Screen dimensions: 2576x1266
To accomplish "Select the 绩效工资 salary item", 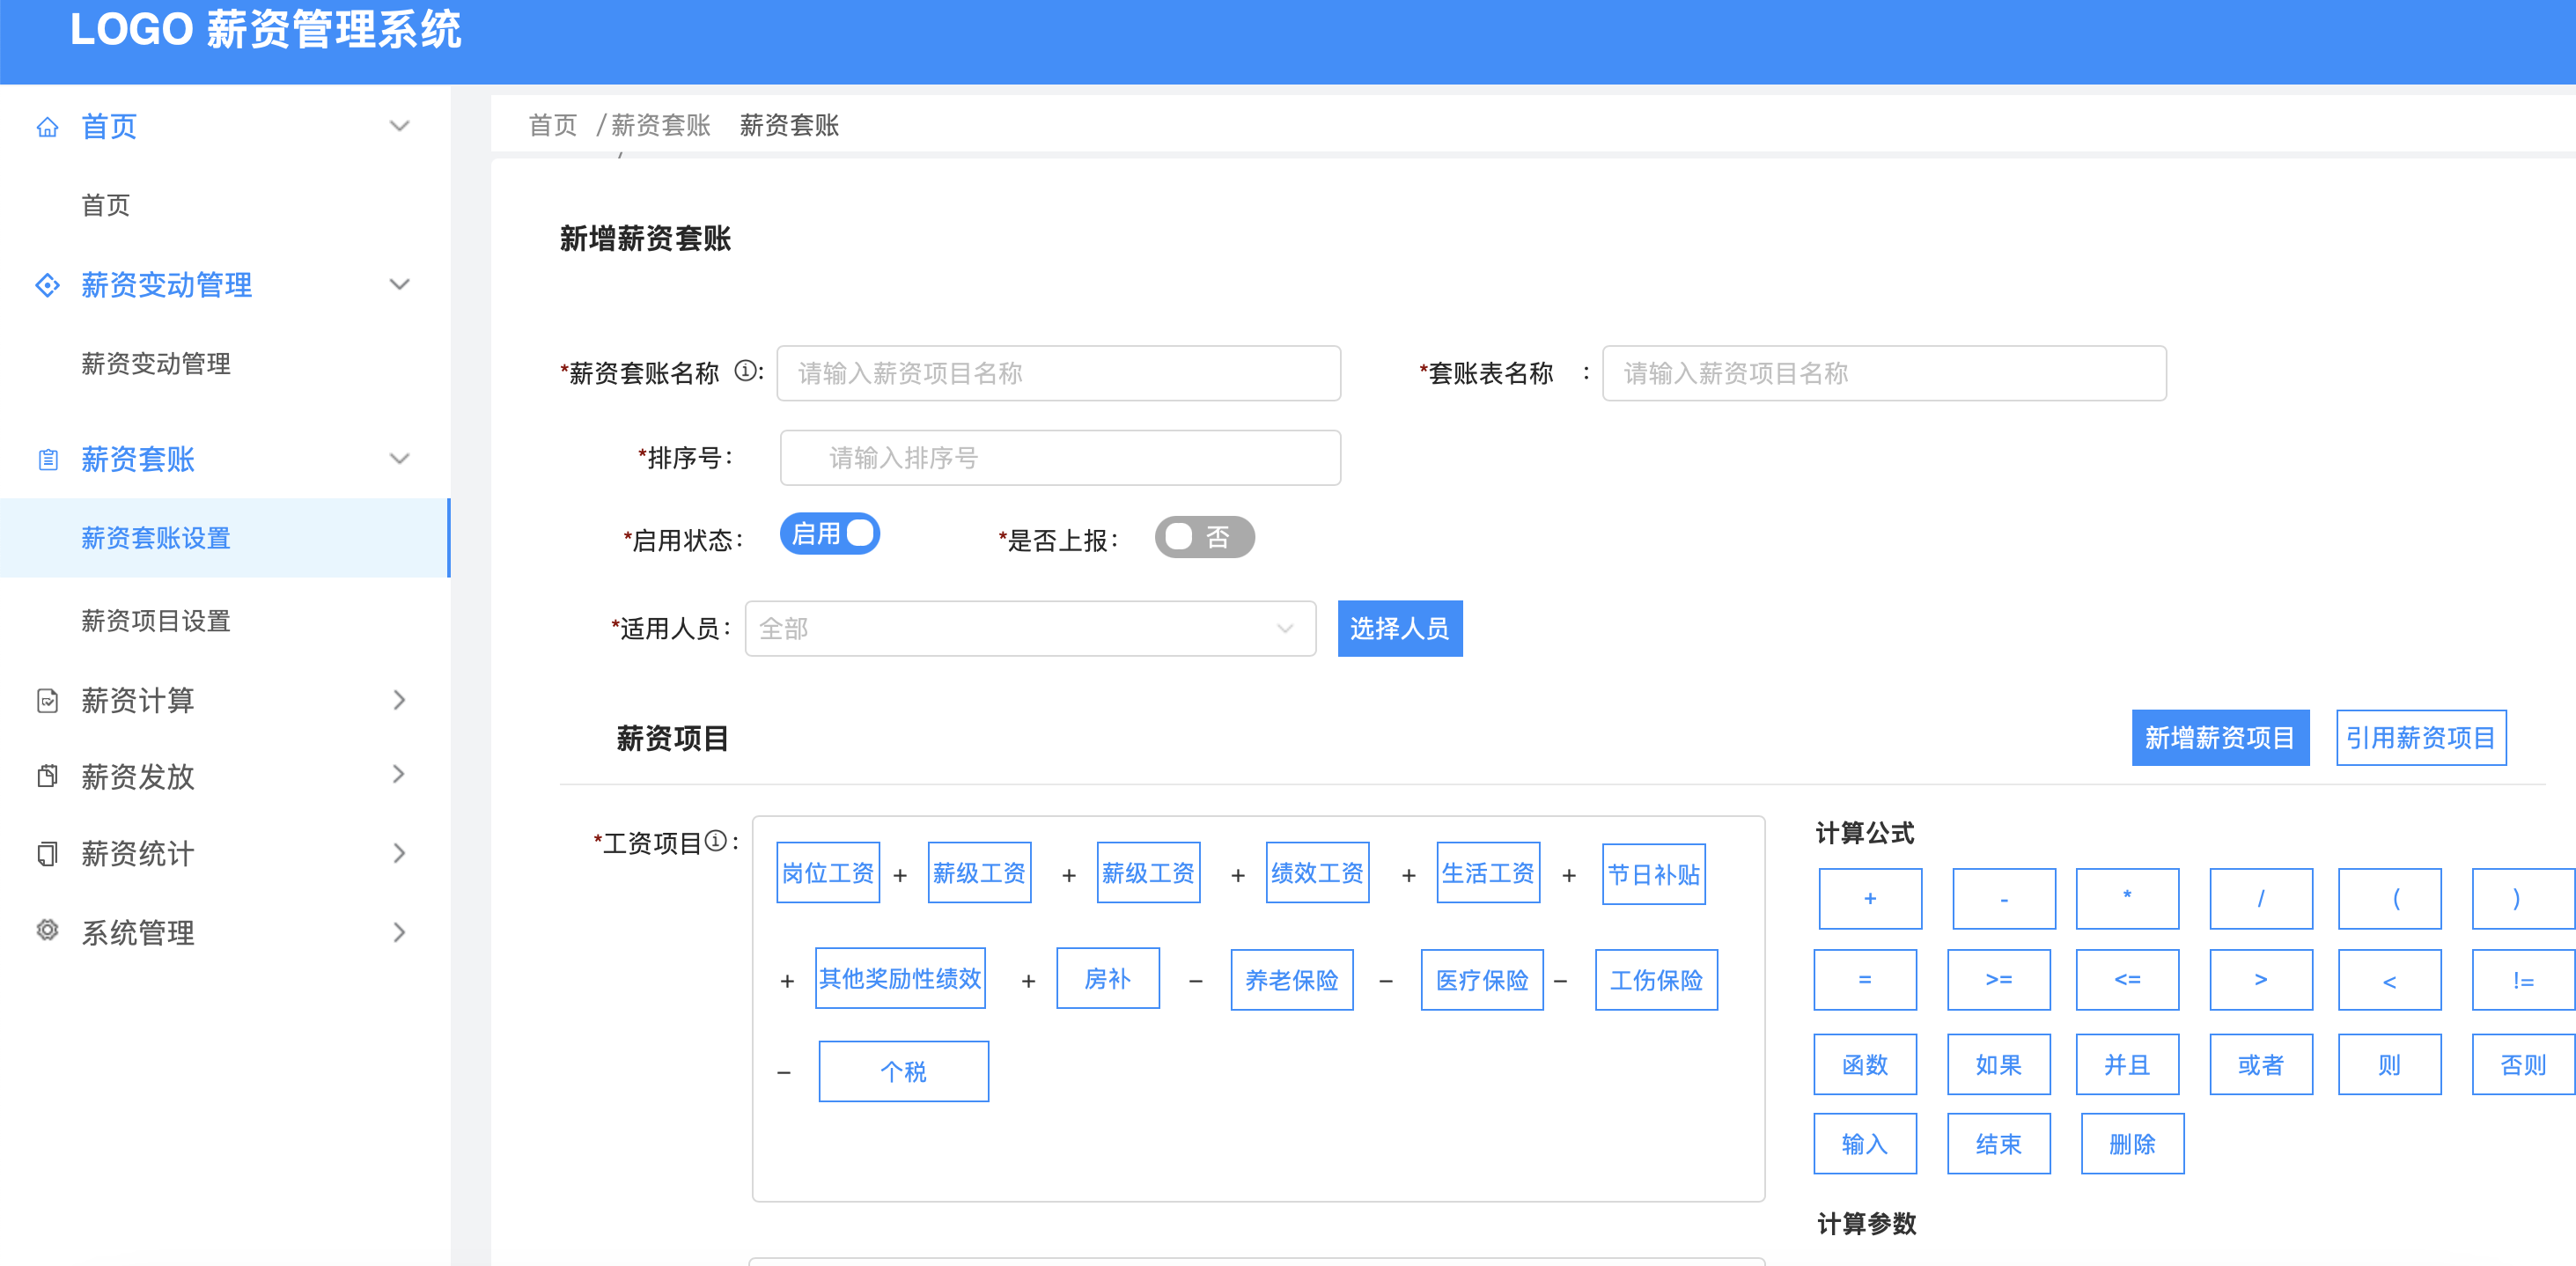I will pos(1317,872).
